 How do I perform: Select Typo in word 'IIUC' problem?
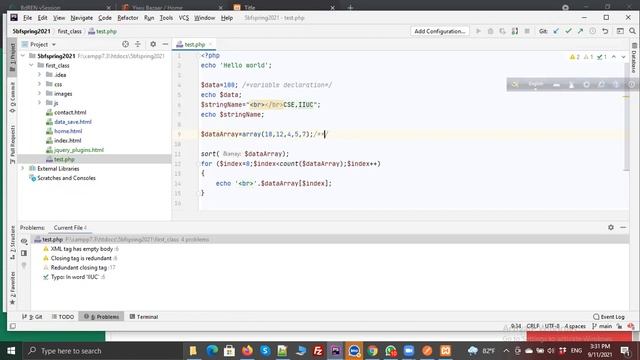click(x=74, y=277)
